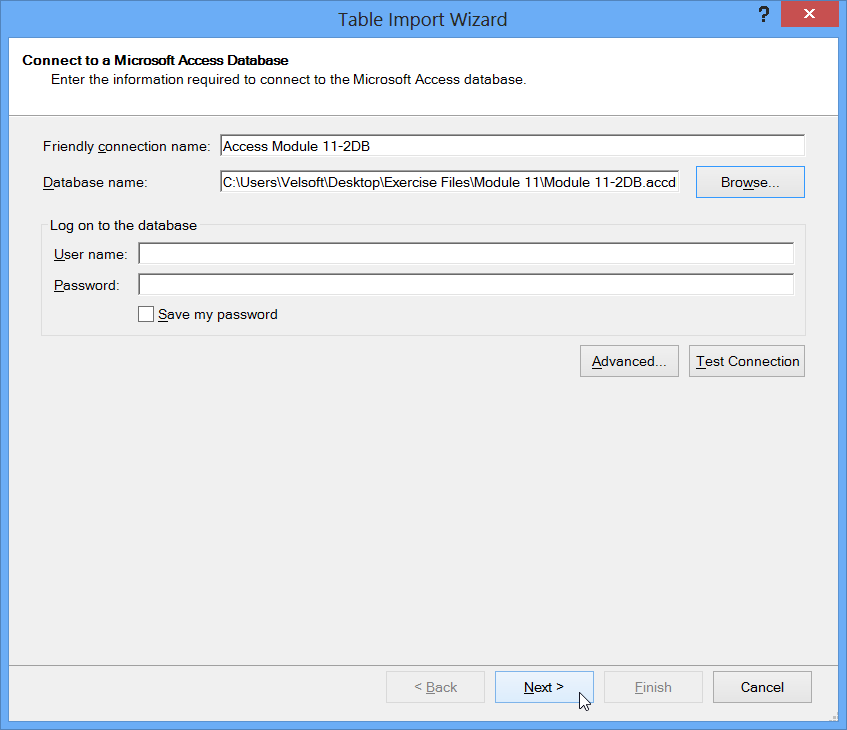Focus the User name input box
This screenshot has width=847, height=730.
point(465,253)
